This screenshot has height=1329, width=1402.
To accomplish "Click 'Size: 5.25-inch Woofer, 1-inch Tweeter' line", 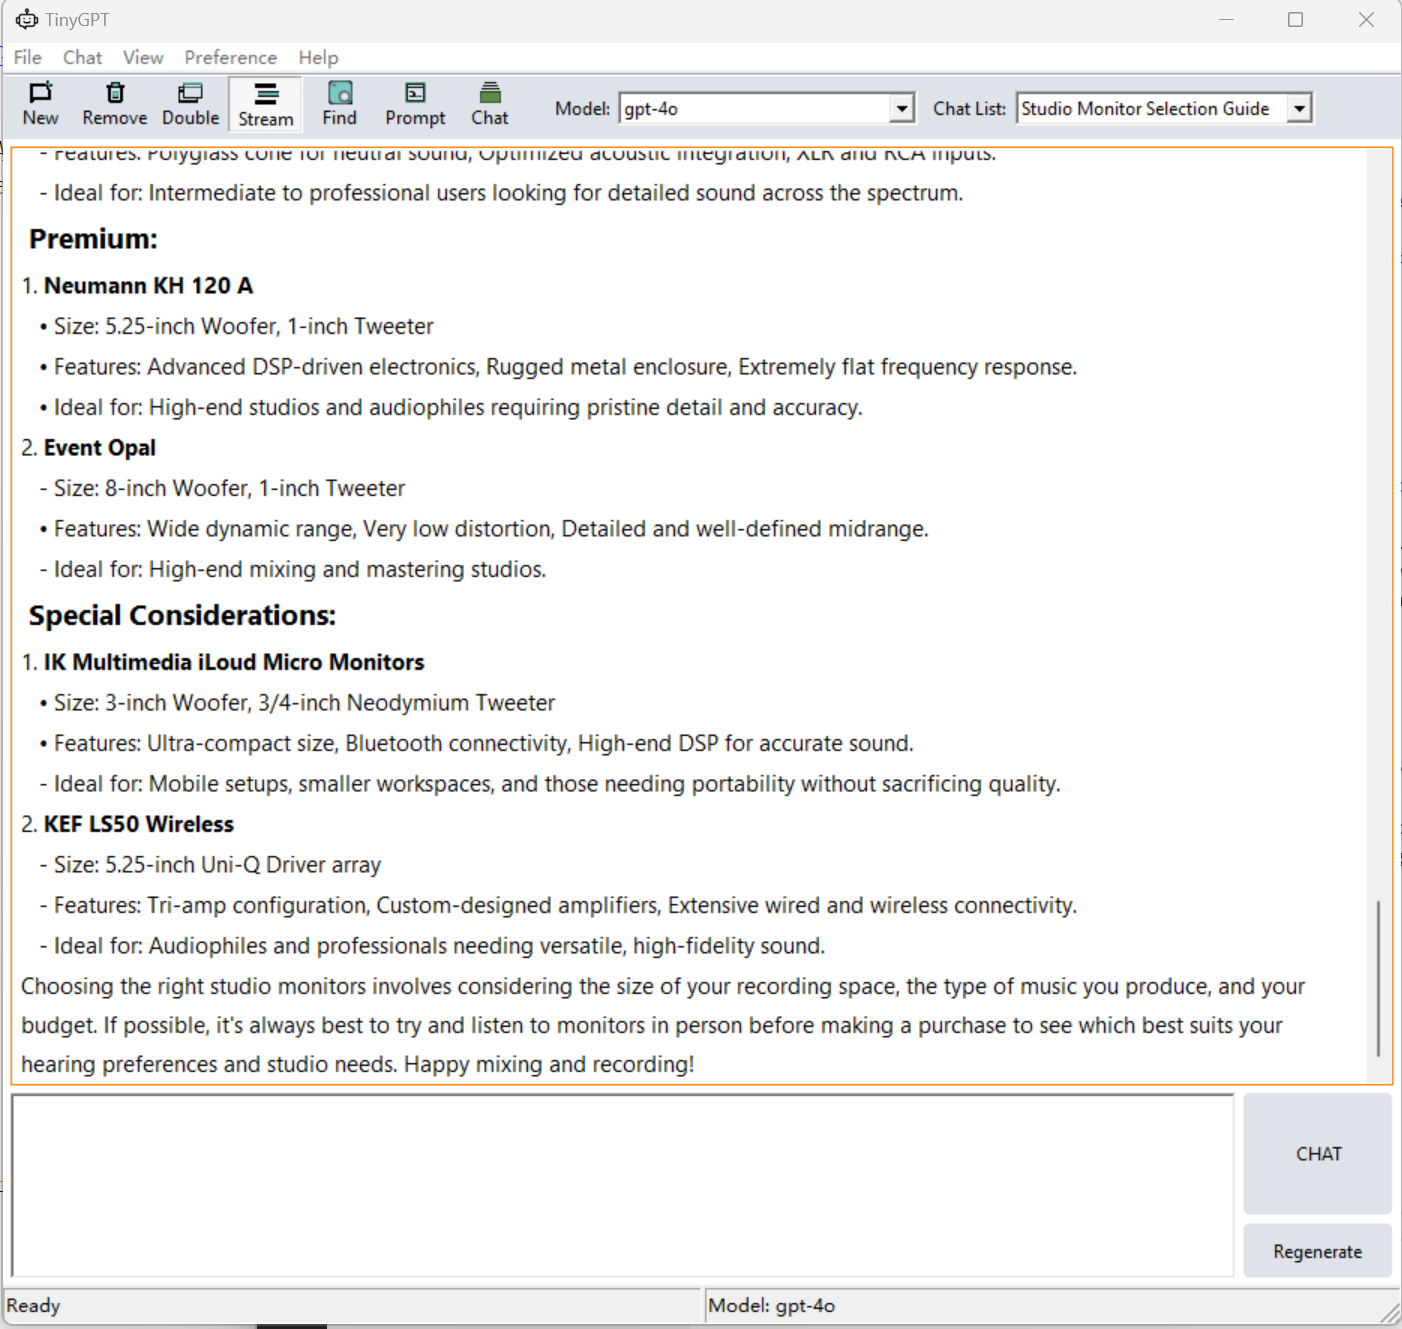I will pyautogui.click(x=244, y=326).
